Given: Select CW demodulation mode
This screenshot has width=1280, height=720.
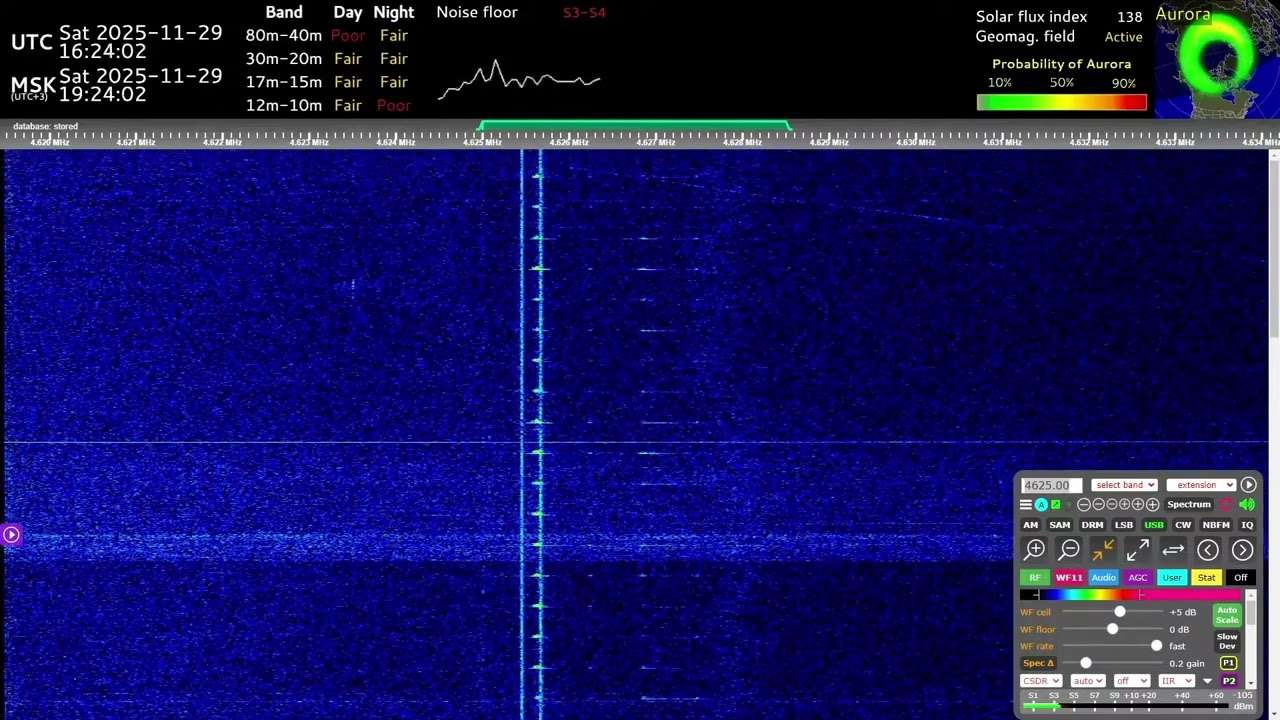Looking at the screenshot, I should [x=1183, y=525].
